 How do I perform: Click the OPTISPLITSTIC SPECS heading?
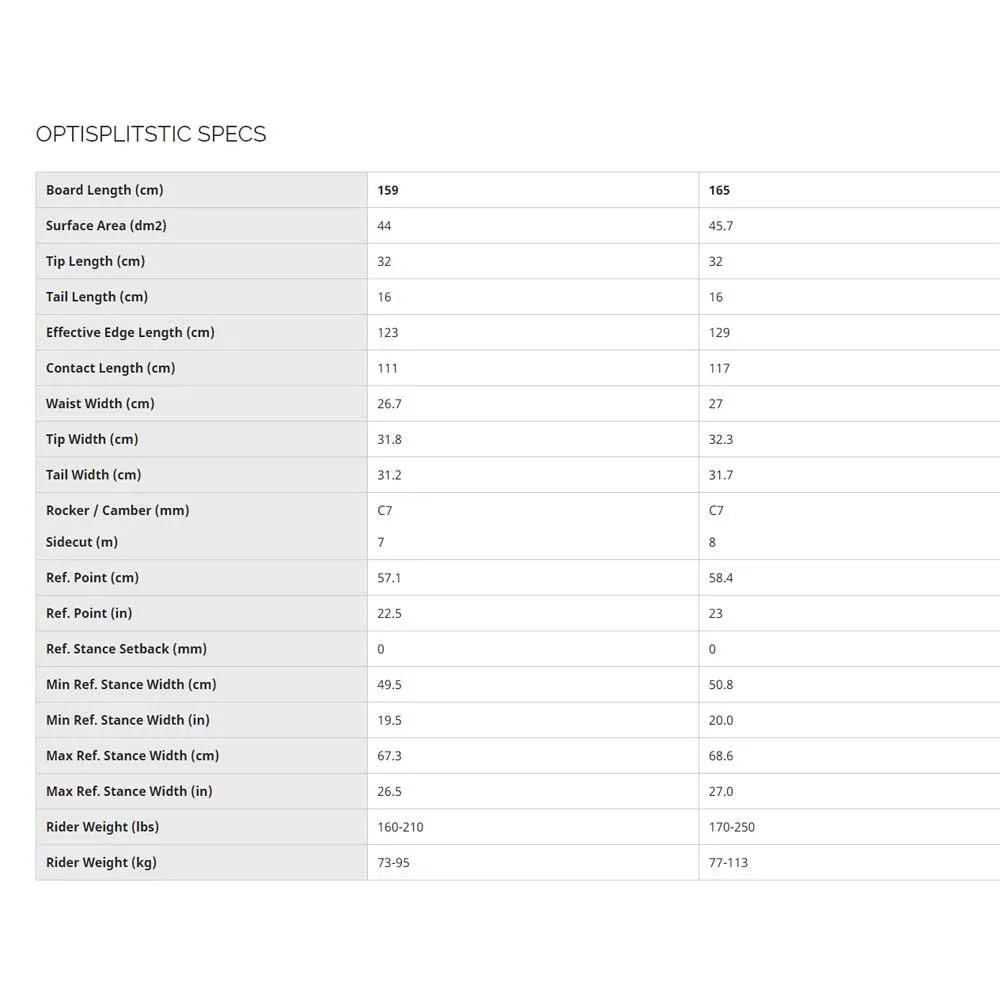pos(151,134)
